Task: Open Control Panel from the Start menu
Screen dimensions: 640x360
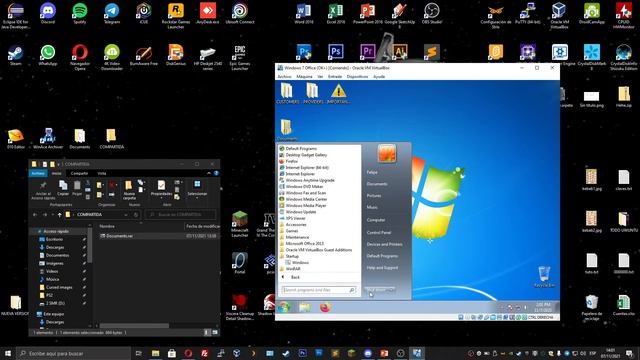Action: tap(379, 232)
